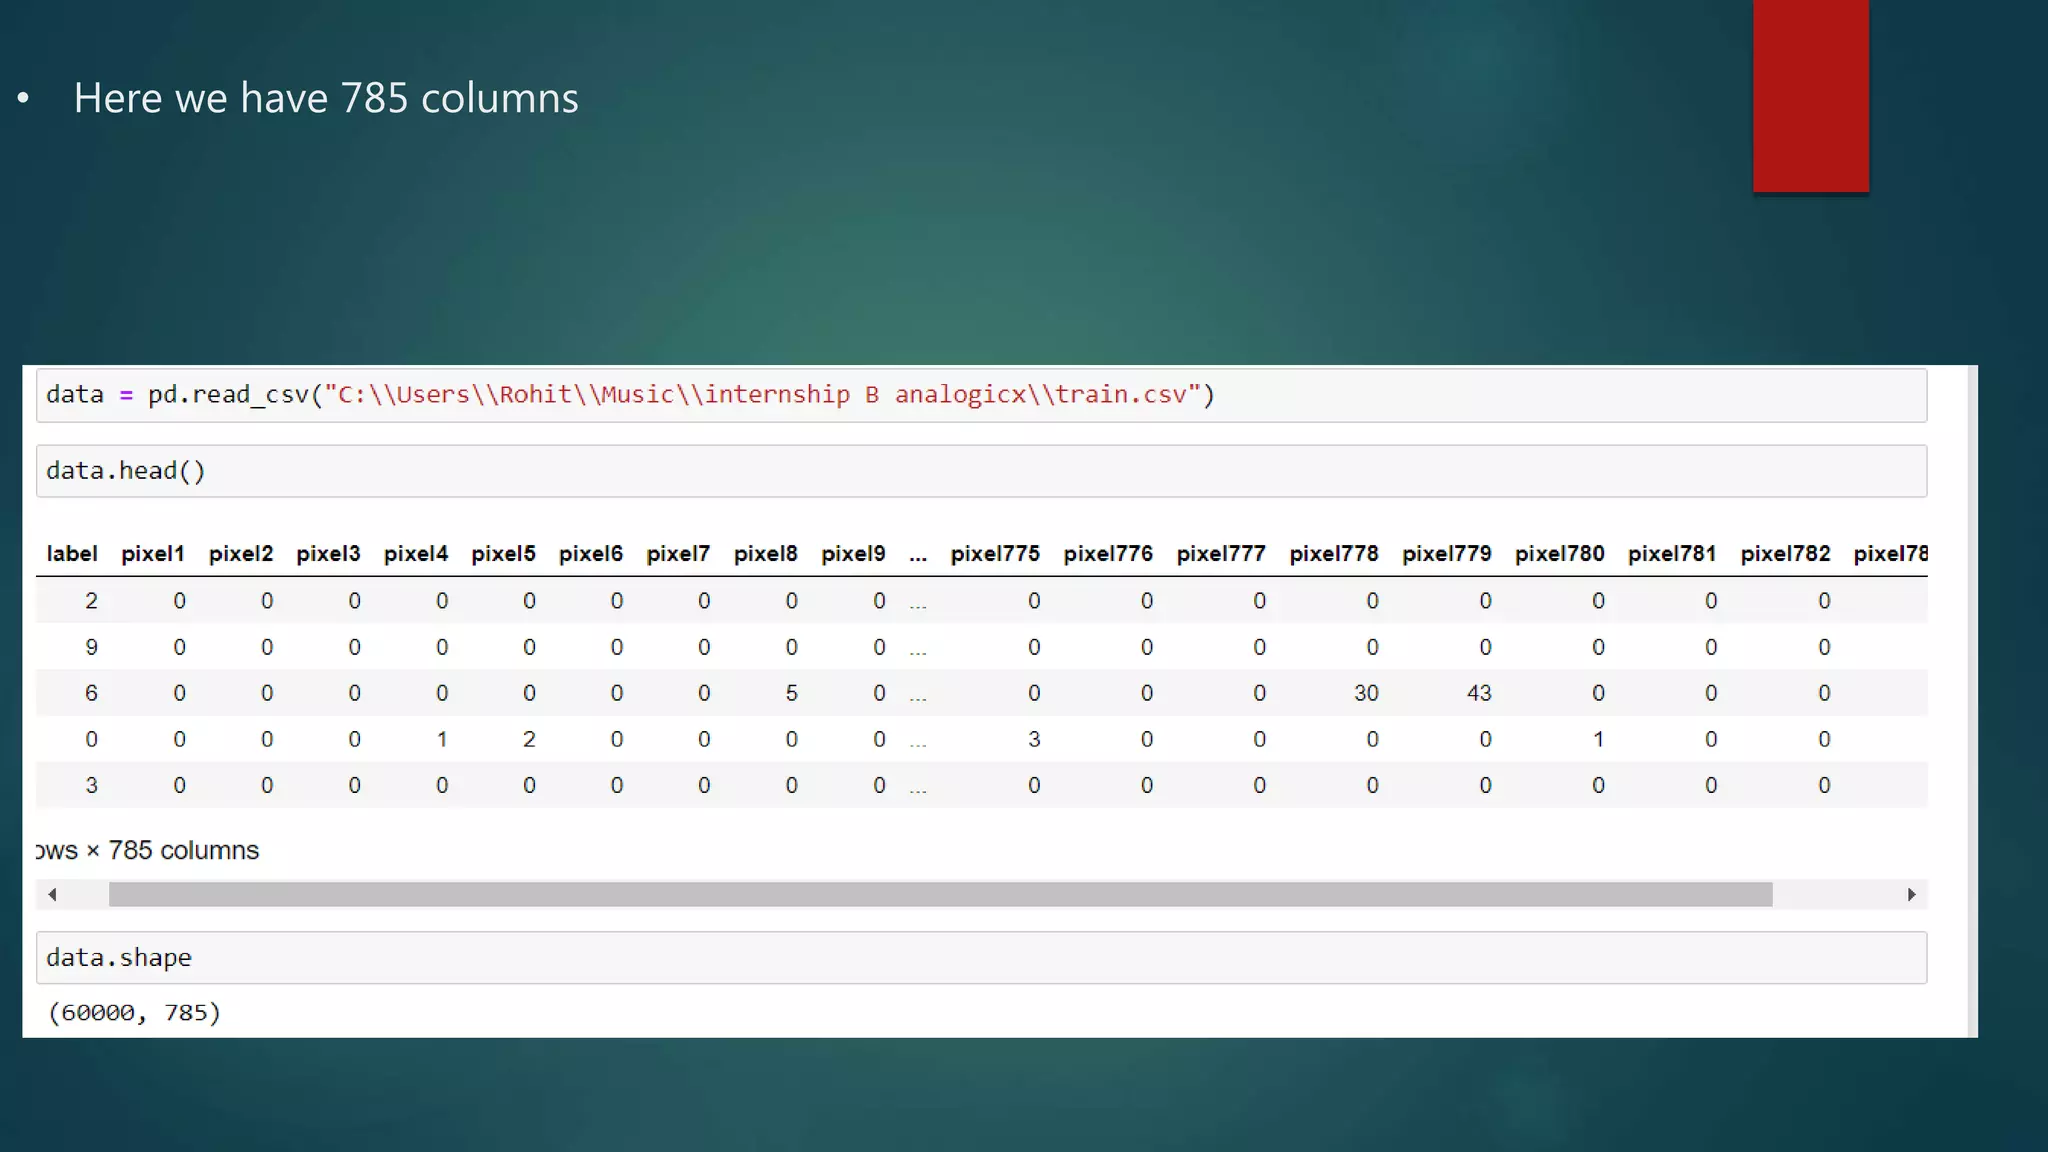This screenshot has height=1152, width=2048.
Task: Click label value 9 in second row
Action: click(91, 647)
